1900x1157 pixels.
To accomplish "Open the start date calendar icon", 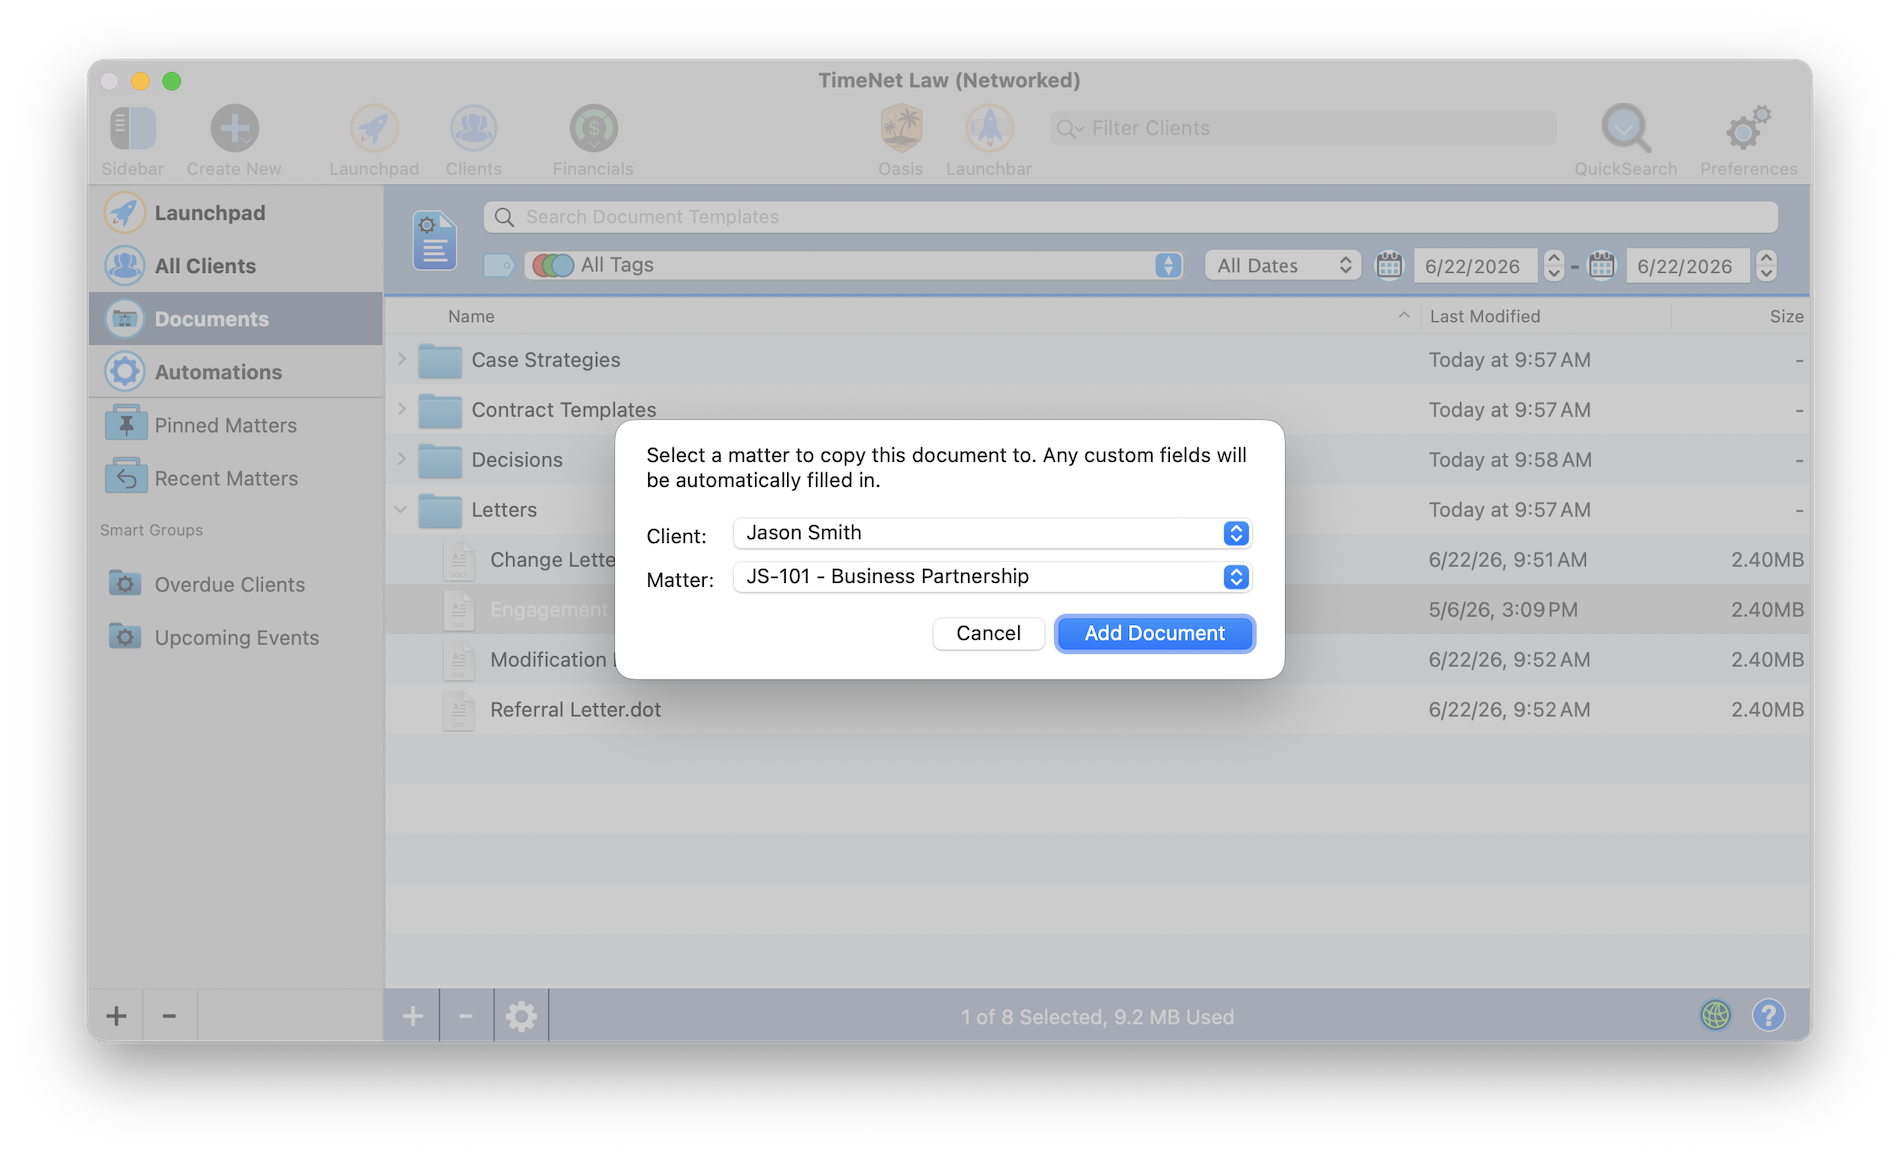I will coord(1389,265).
